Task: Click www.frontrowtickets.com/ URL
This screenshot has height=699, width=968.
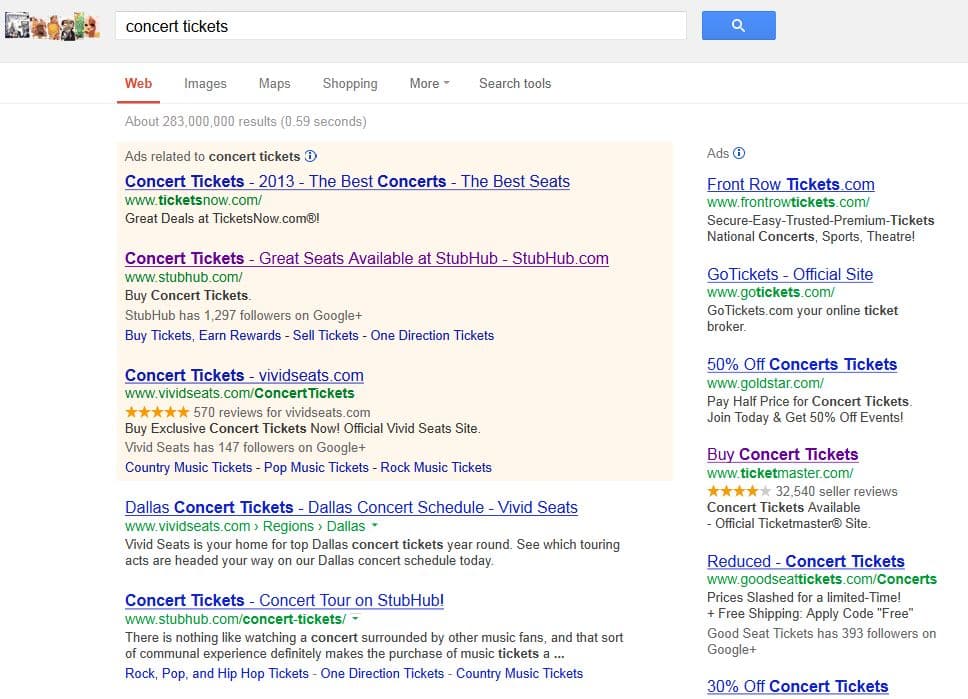Action: coord(788,203)
